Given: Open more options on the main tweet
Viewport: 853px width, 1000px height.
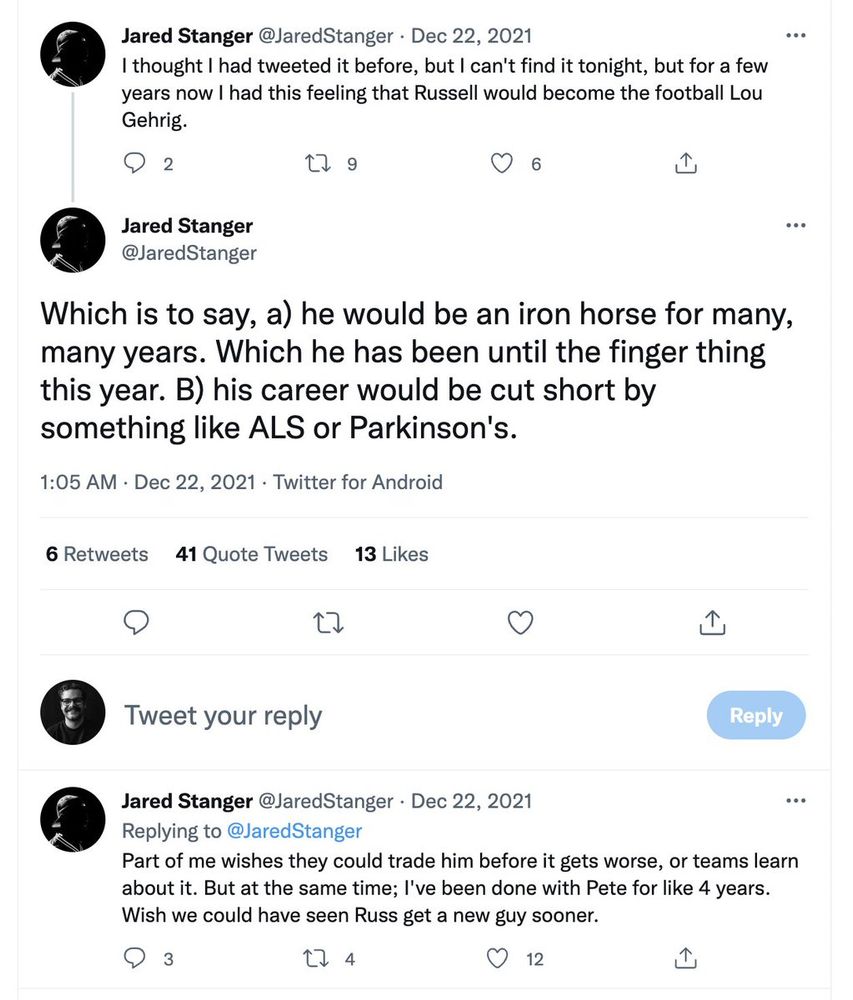Looking at the screenshot, I should point(796,225).
